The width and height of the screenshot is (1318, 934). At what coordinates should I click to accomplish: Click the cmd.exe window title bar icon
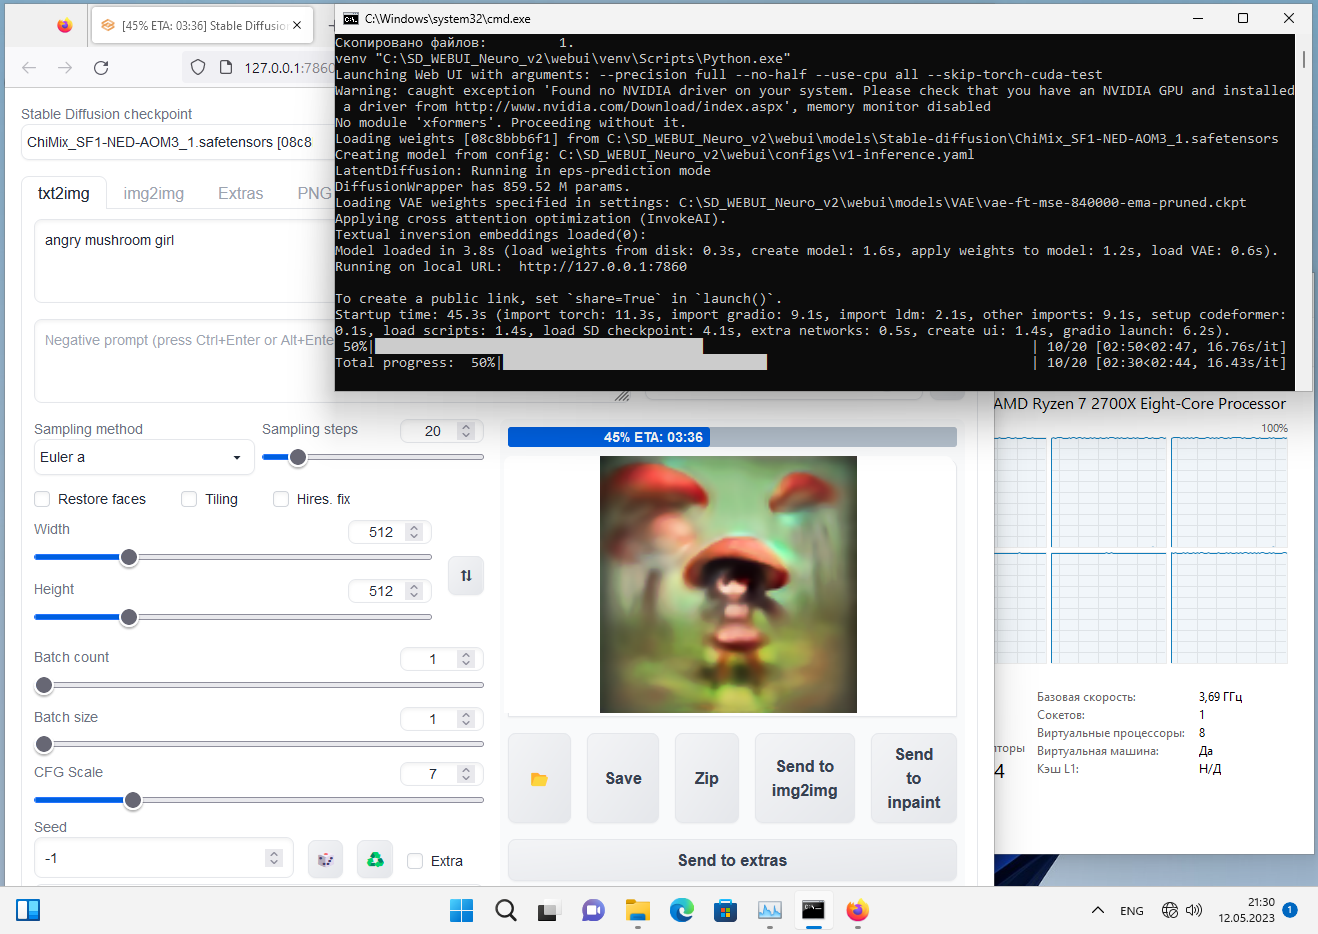coord(351,18)
